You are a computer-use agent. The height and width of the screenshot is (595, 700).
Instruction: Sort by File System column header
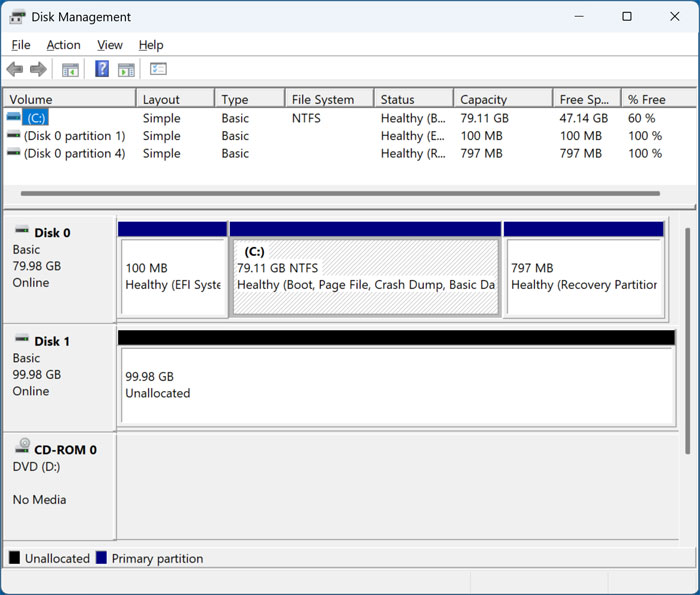329,99
